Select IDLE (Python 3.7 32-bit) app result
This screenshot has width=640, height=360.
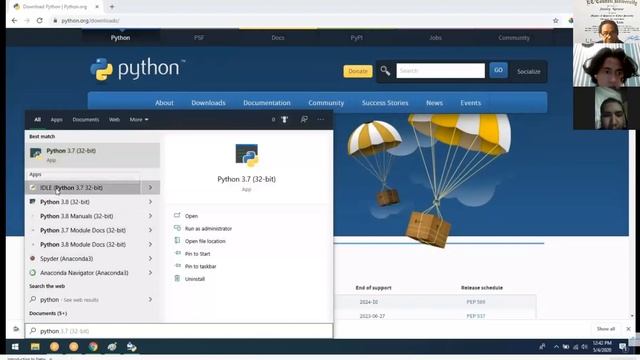pos(83,188)
